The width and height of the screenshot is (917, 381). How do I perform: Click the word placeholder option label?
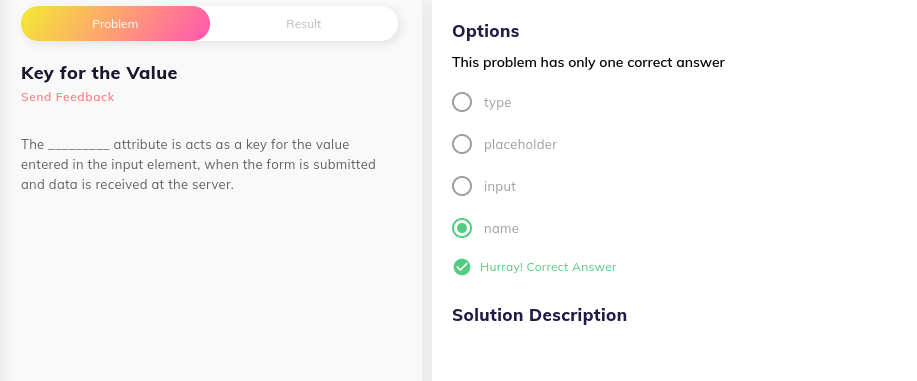[x=520, y=145]
